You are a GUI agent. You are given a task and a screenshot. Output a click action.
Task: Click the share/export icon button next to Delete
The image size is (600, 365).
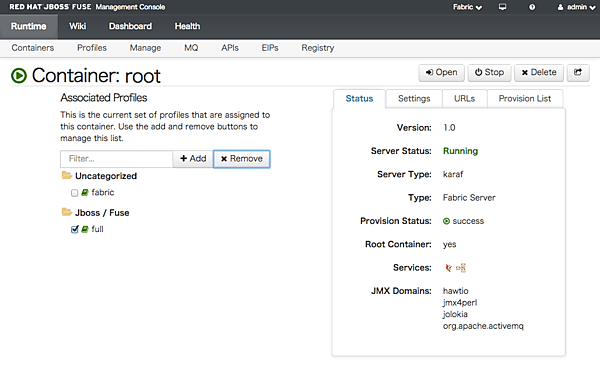click(578, 72)
